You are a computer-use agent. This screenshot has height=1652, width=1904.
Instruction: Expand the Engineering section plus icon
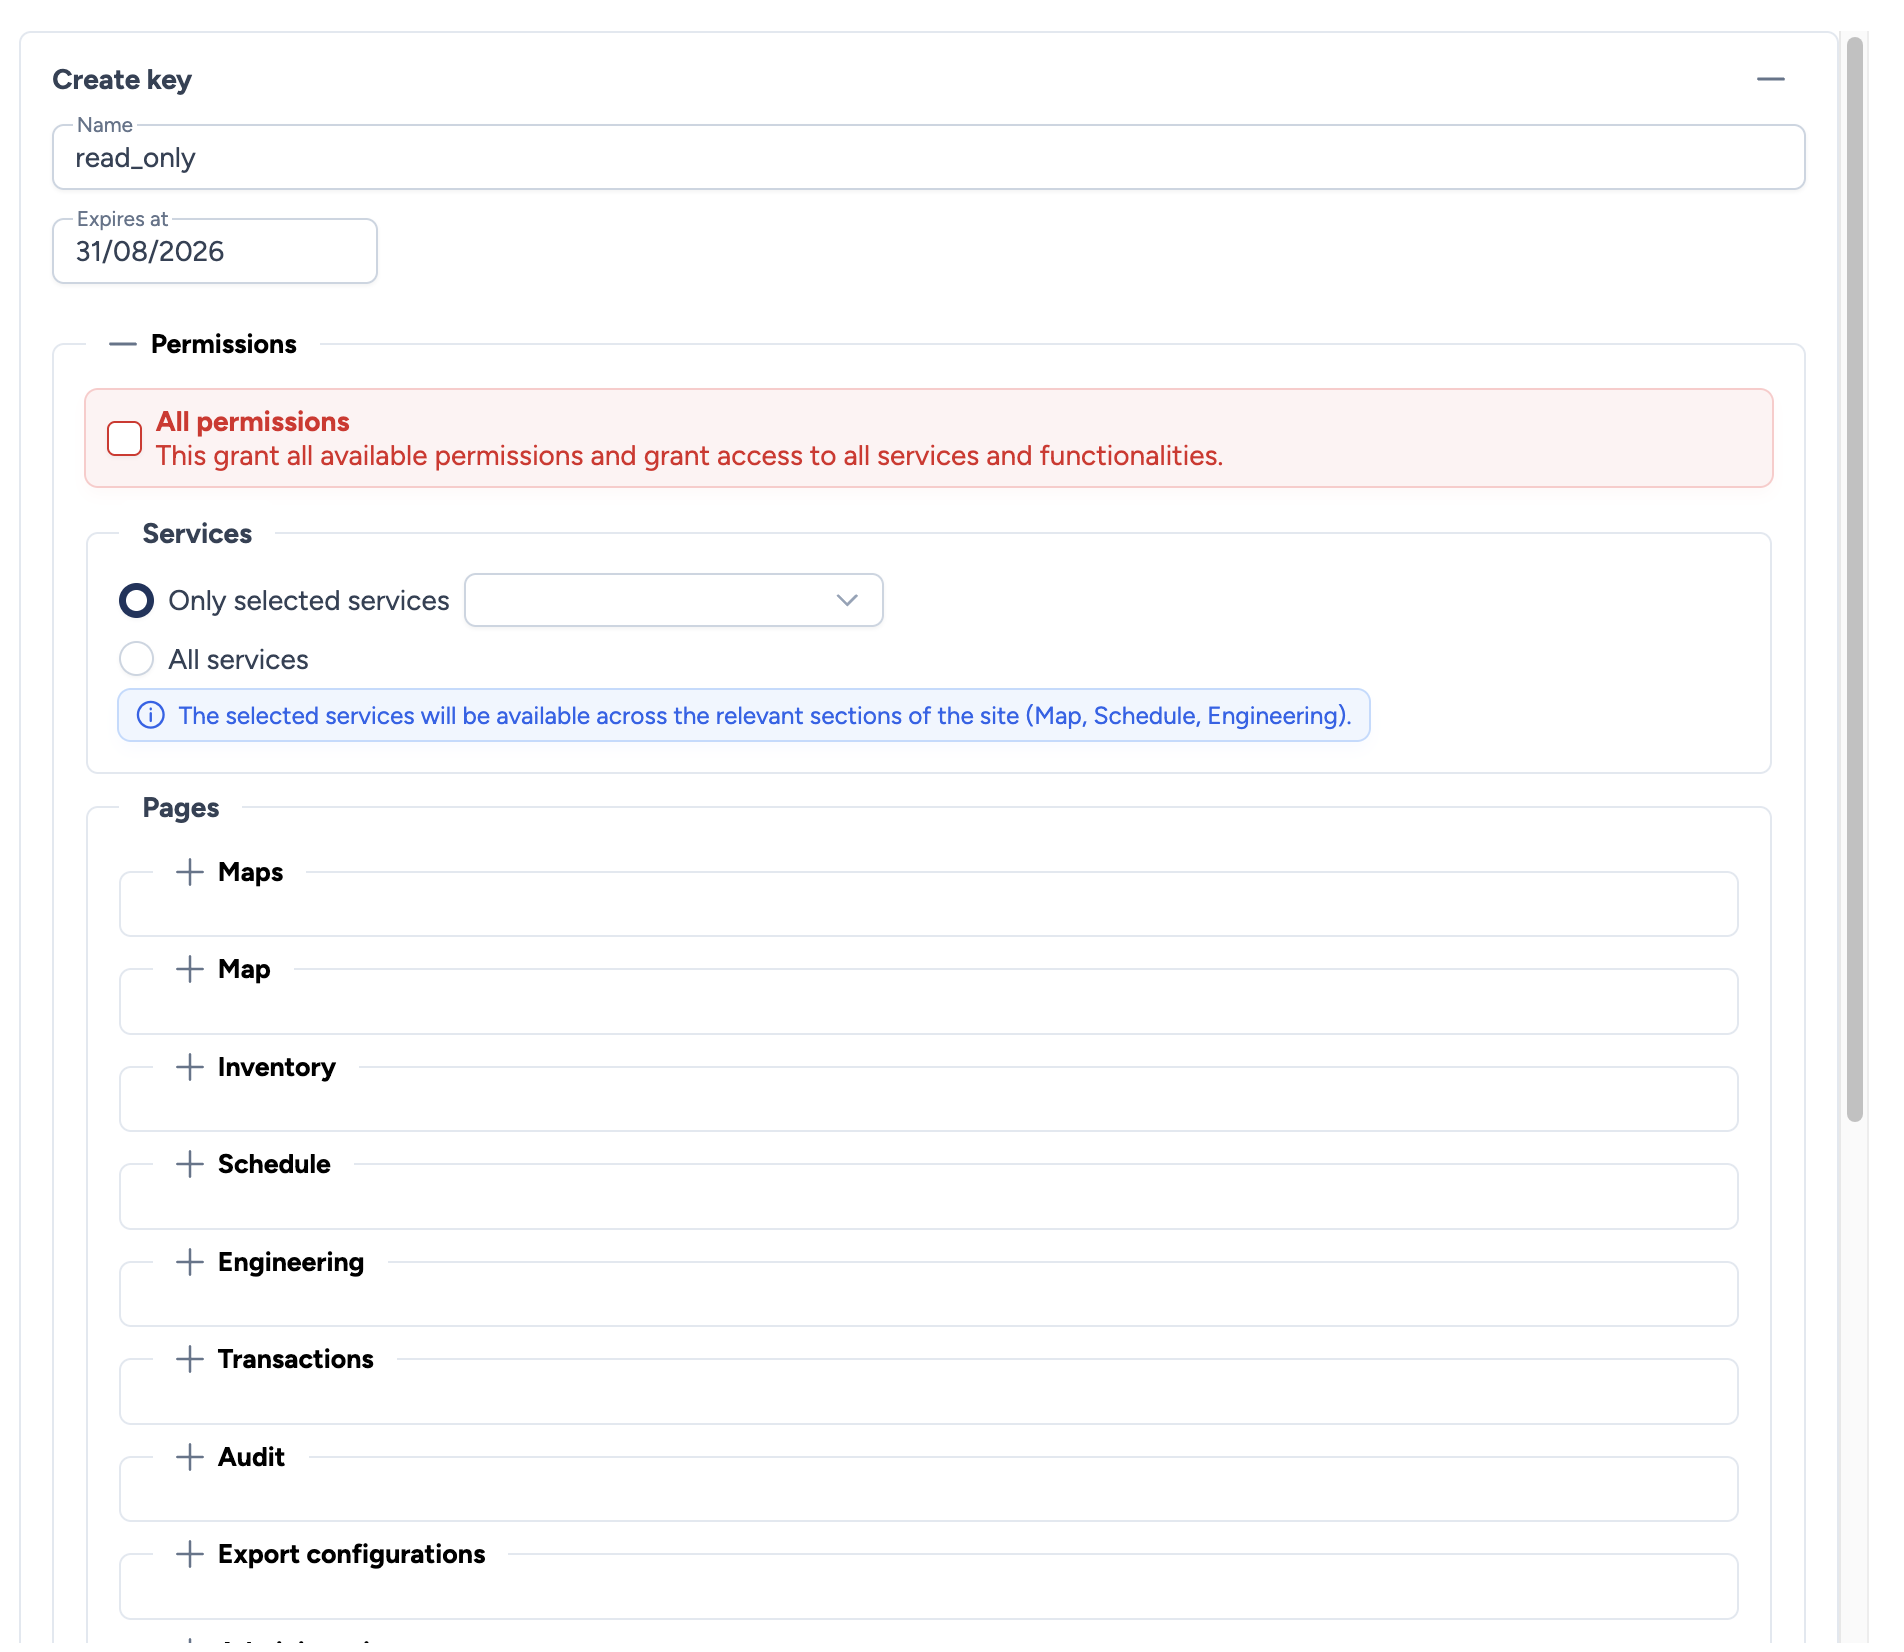pos(190,1262)
